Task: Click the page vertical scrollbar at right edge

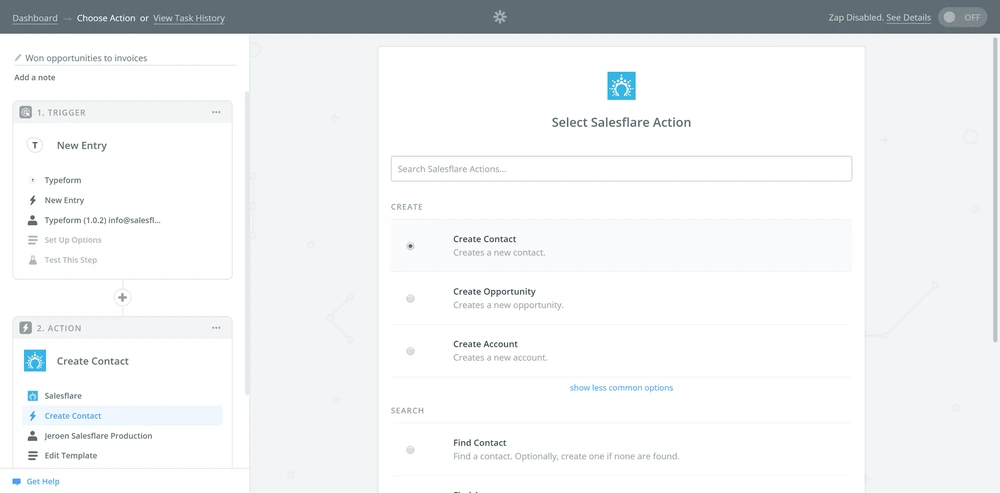Action: click(996, 191)
